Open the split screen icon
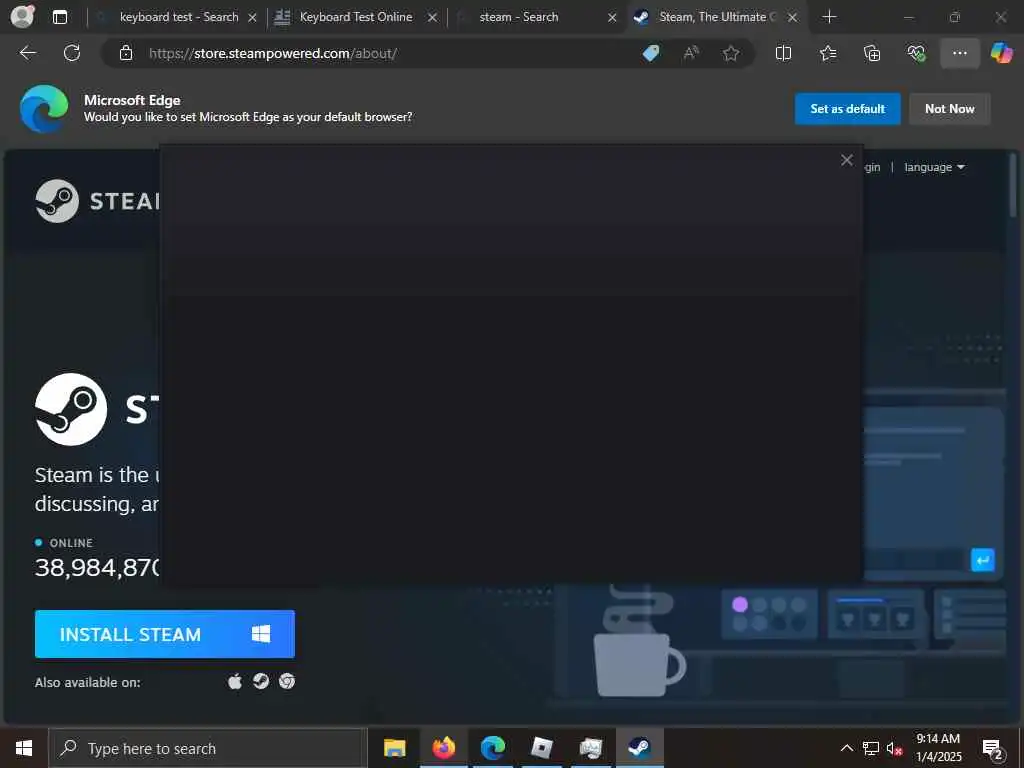Image resolution: width=1024 pixels, height=768 pixels. 783,53
